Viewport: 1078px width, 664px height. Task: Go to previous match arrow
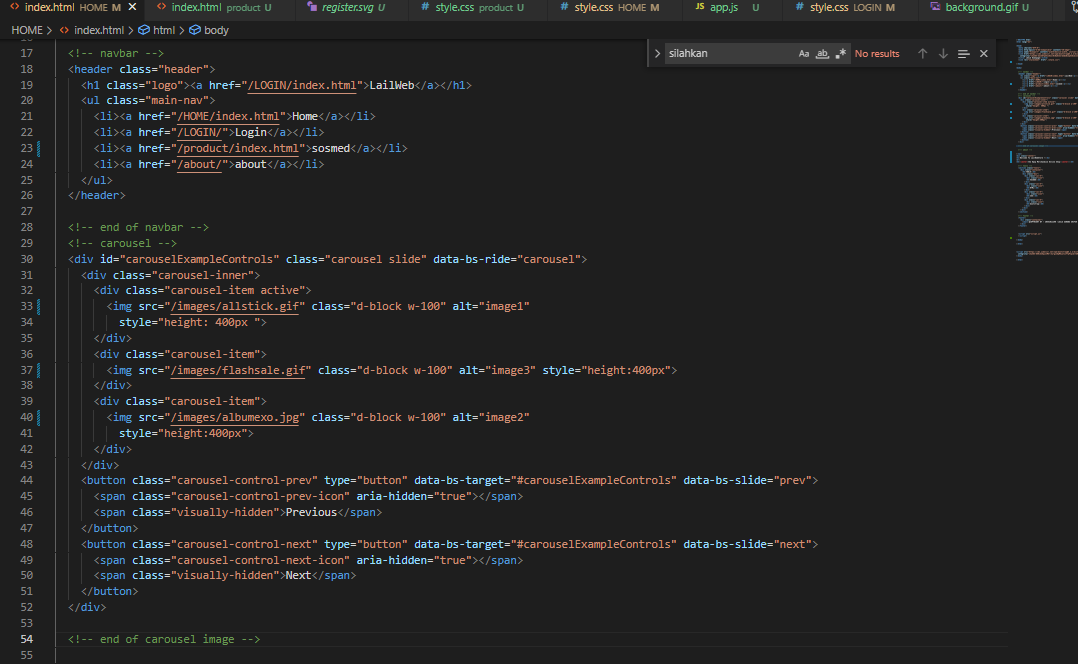point(923,54)
